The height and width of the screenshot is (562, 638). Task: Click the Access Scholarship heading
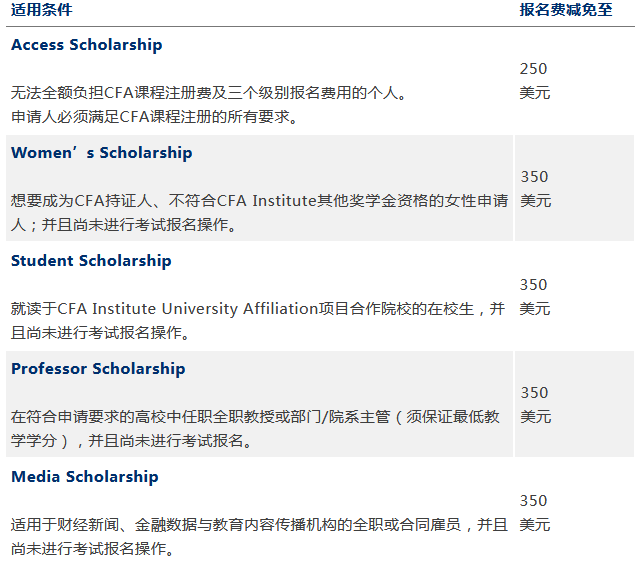click(x=86, y=45)
